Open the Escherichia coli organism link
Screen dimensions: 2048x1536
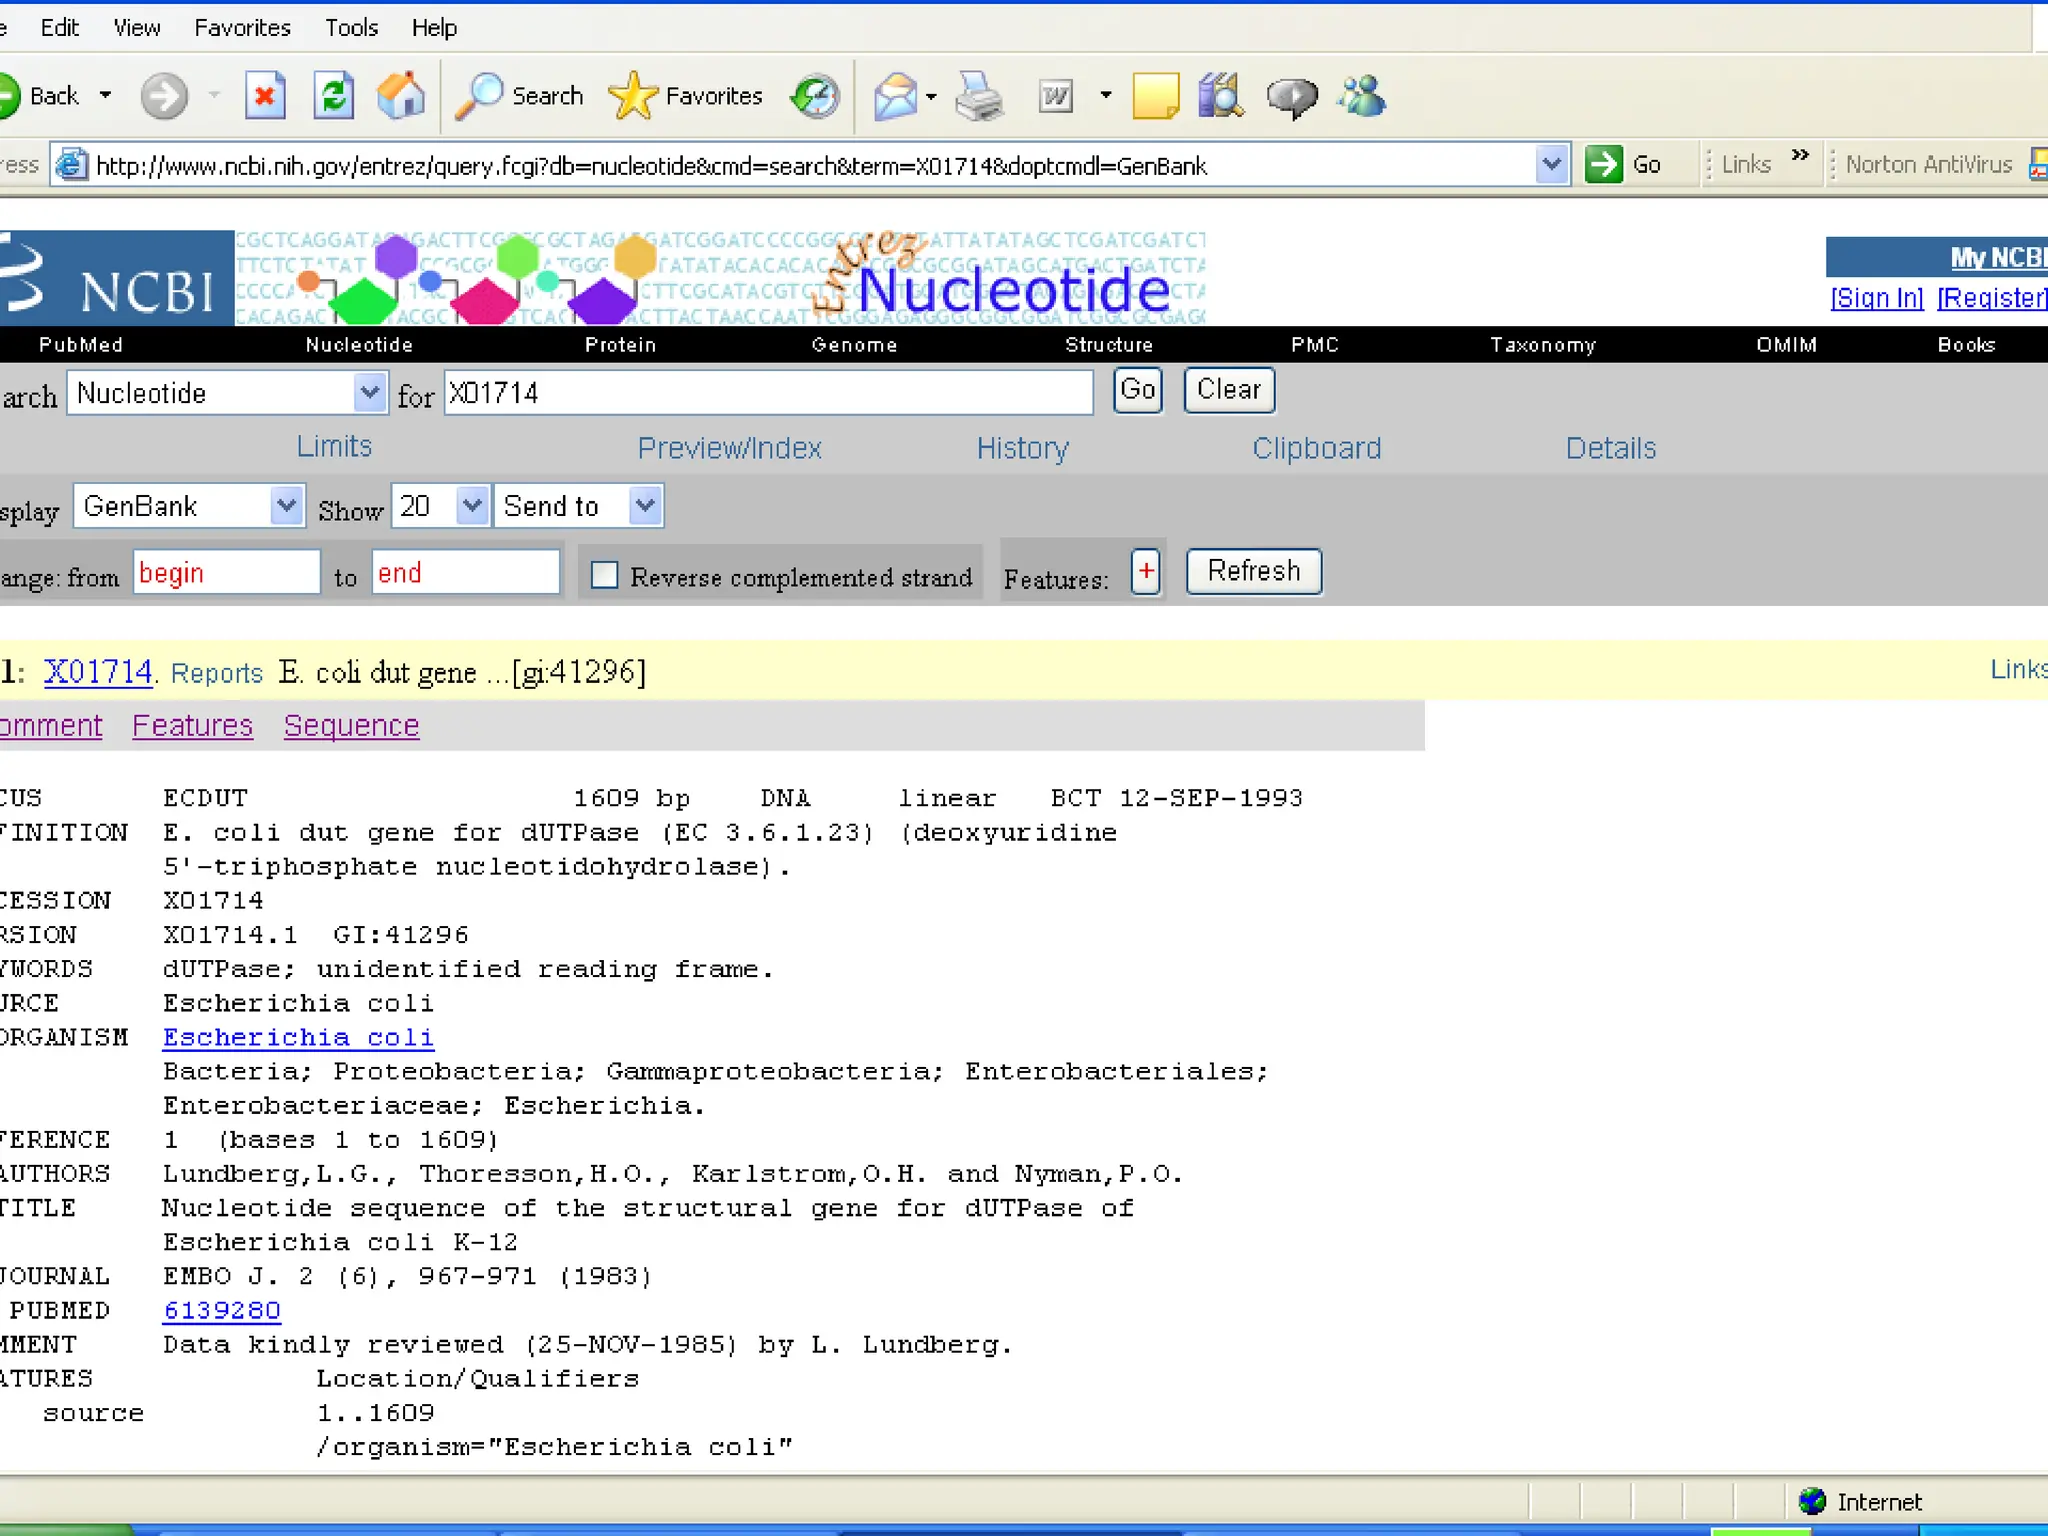point(298,1037)
